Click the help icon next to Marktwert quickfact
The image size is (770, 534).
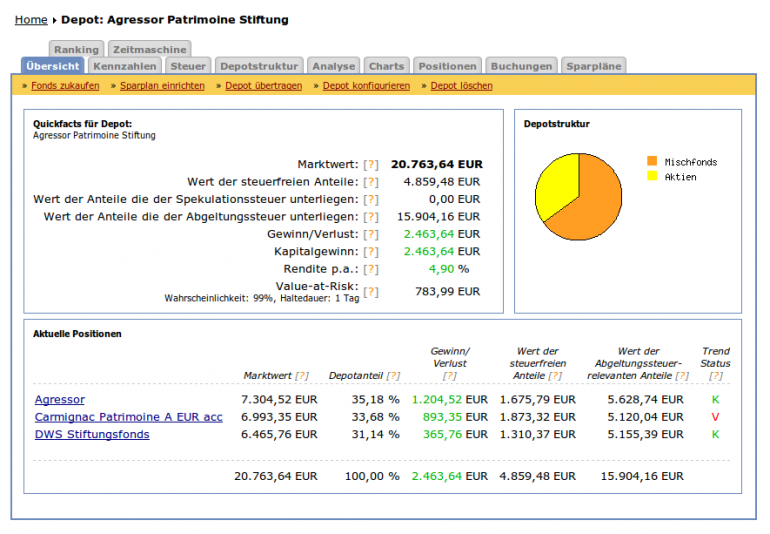click(371, 165)
